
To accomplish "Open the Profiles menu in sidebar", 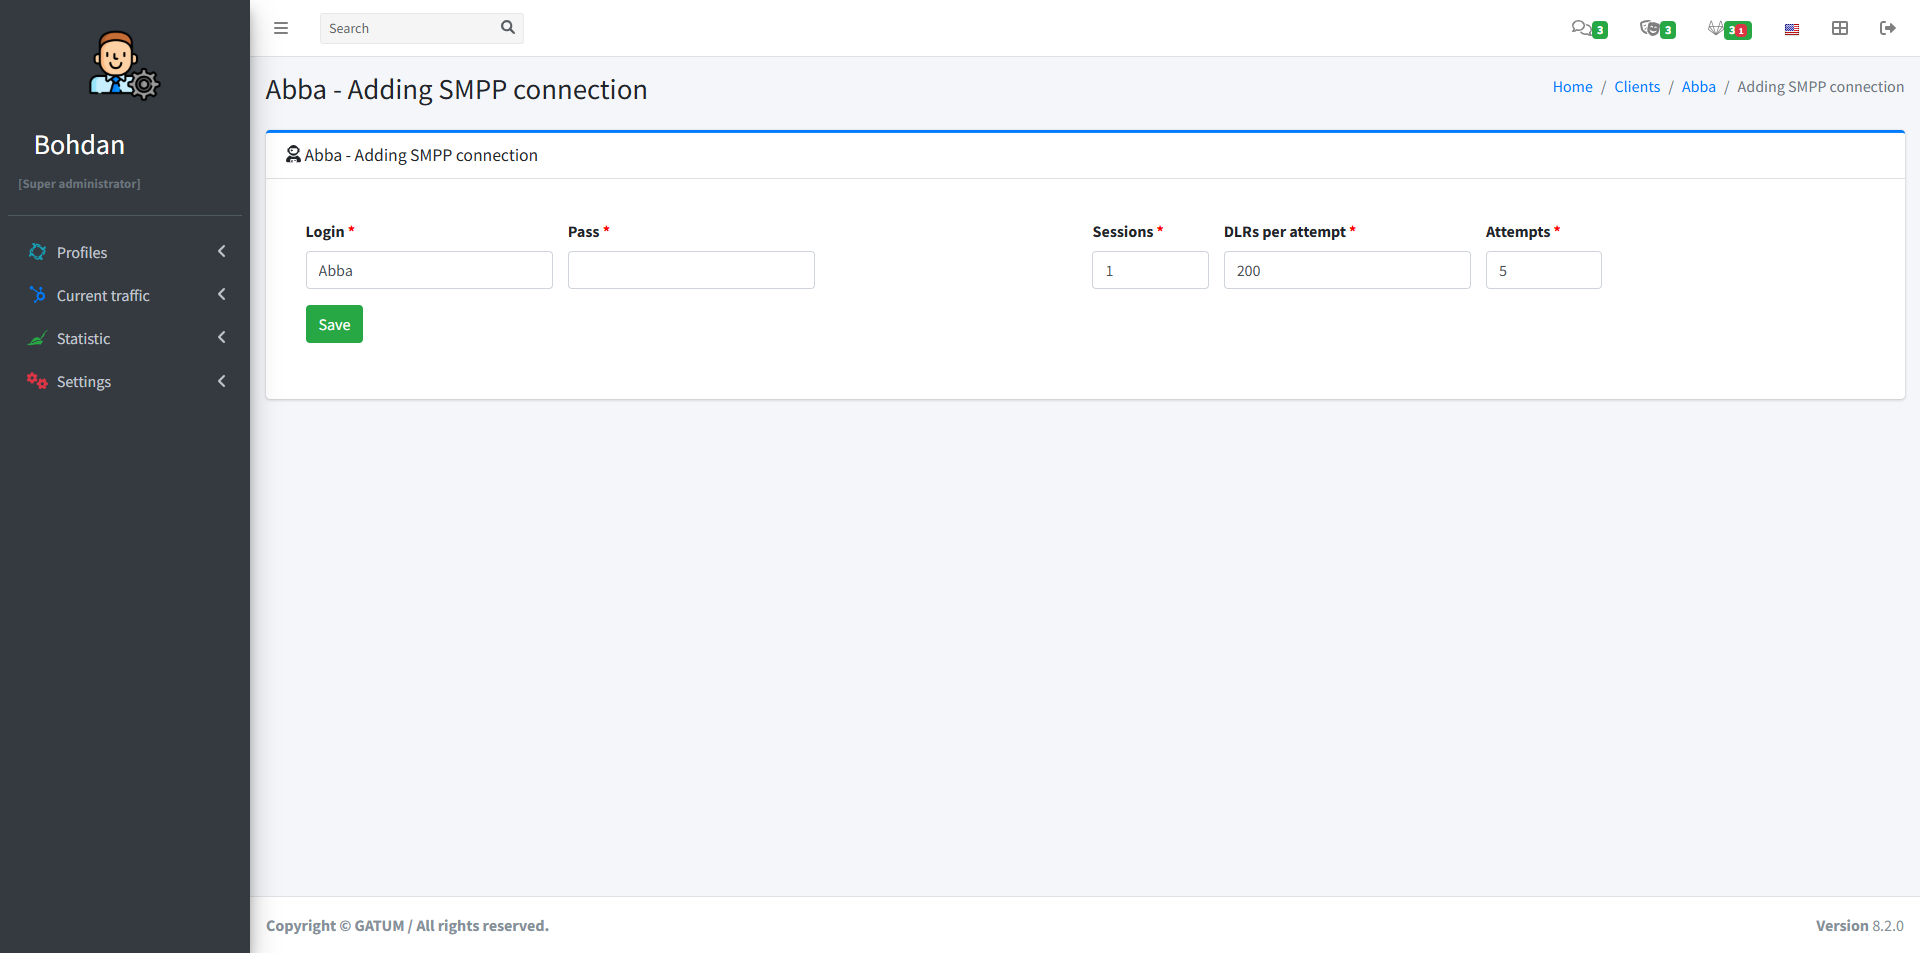I will pyautogui.click(x=81, y=252).
